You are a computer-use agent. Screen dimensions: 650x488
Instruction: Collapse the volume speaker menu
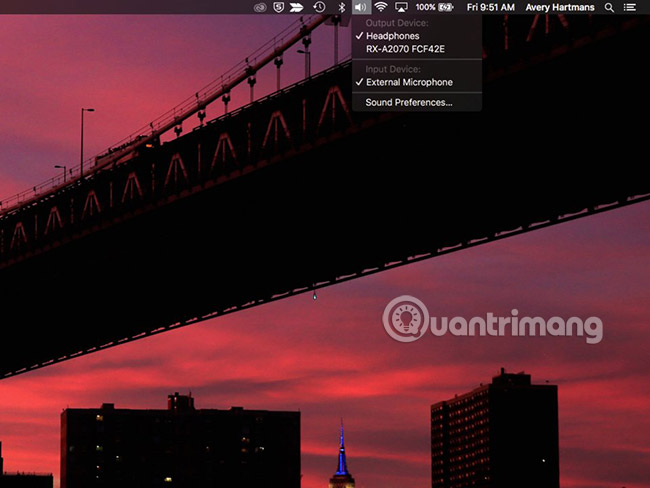point(360,7)
